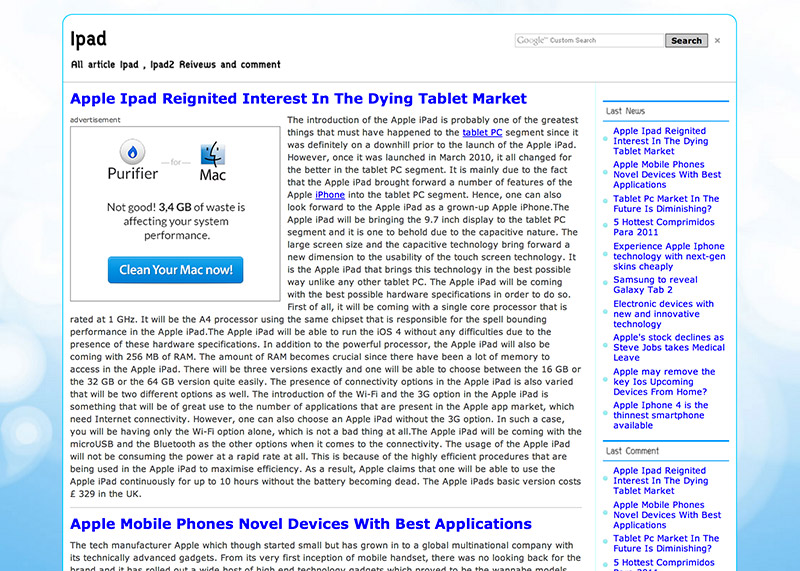Image resolution: width=800 pixels, height=571 pixels.
Task: Follow the tablet PC link in article
Action: click(x=482, y=132)
